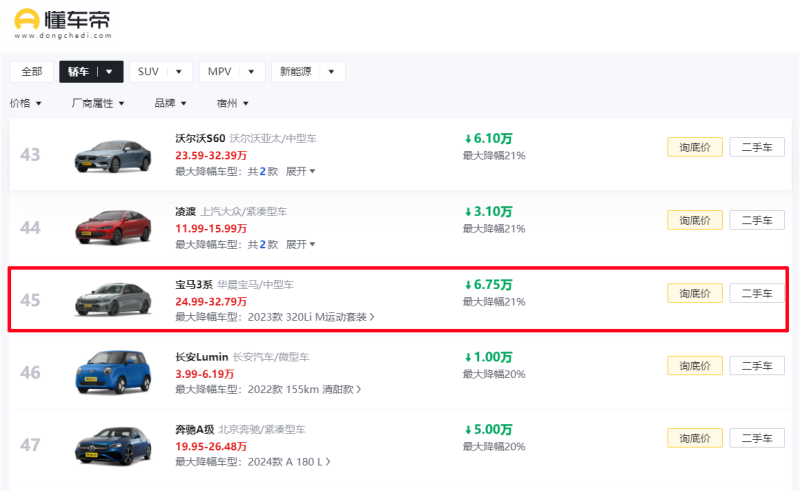Expand the MPV category dropdown
The width and height of the screenshot is (800, 491).
point(251,72)
